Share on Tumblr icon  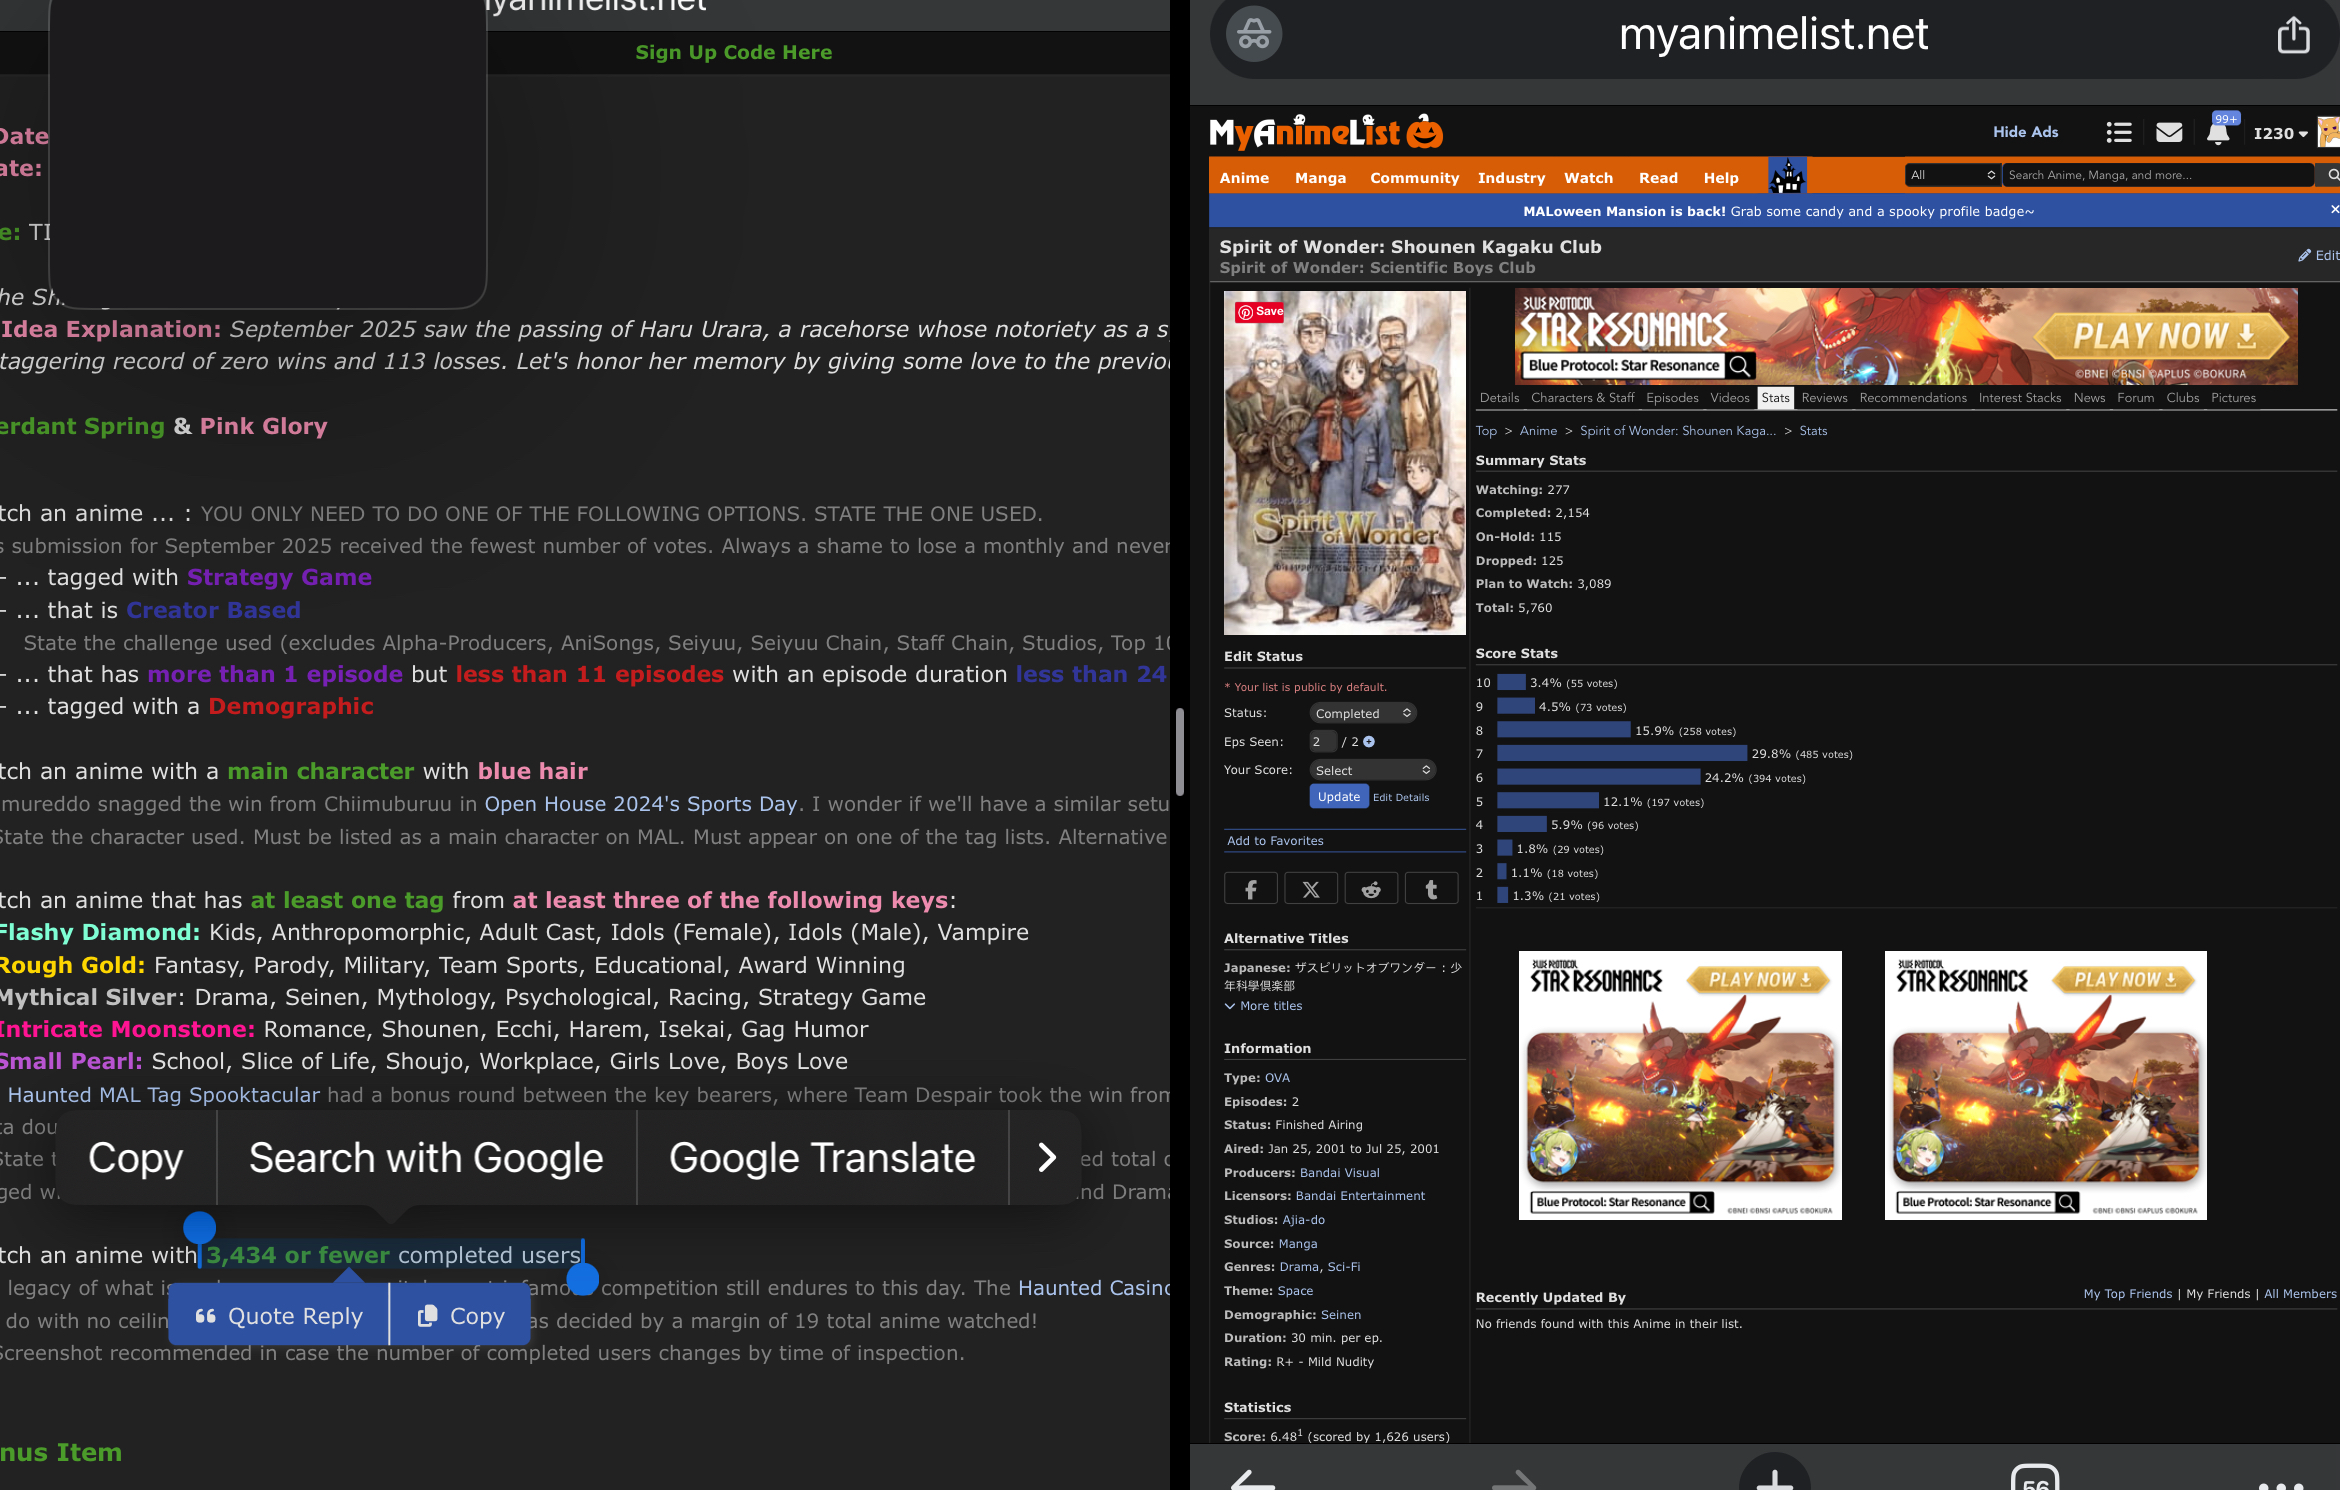pyautogui.click(x=1431, y=888)
